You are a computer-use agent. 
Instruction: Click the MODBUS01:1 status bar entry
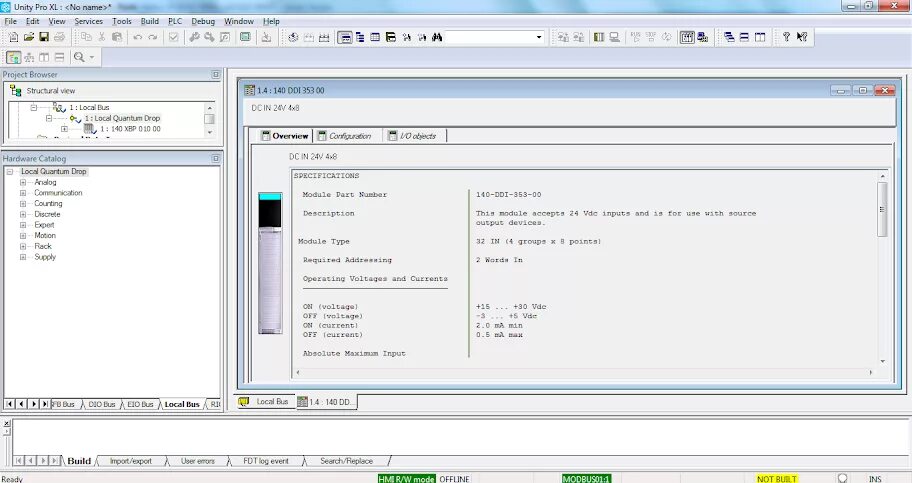(586, 479)
